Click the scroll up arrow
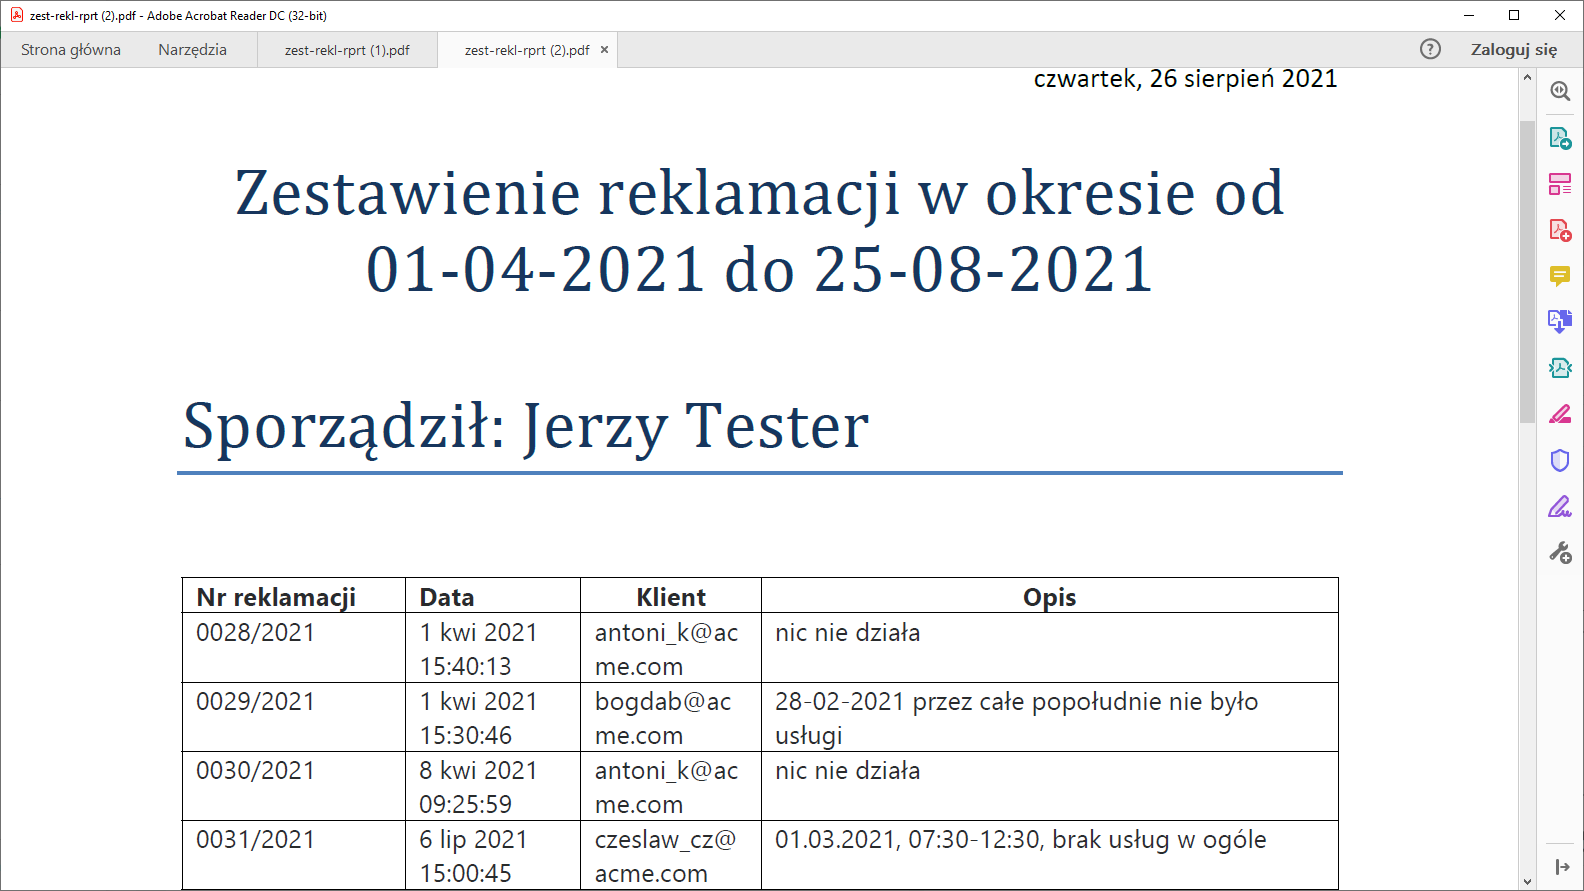1584x891 pixels. click(x=1527, y=78)
